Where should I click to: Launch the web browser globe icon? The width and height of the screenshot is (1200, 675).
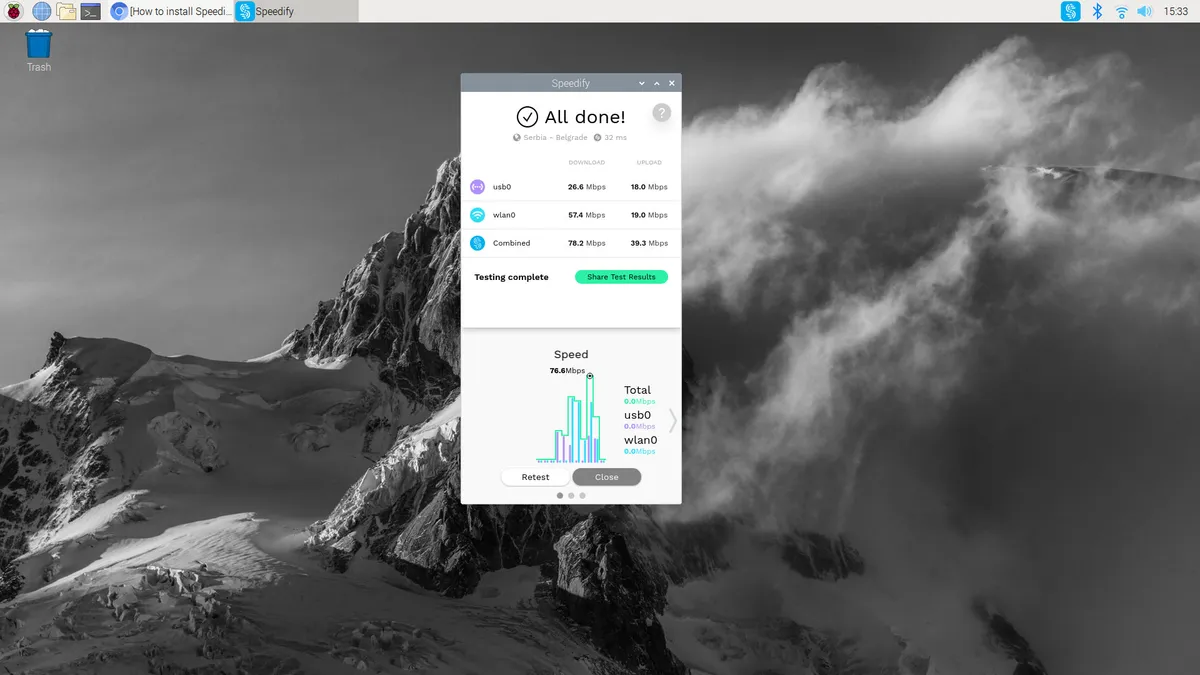[41, 12]
